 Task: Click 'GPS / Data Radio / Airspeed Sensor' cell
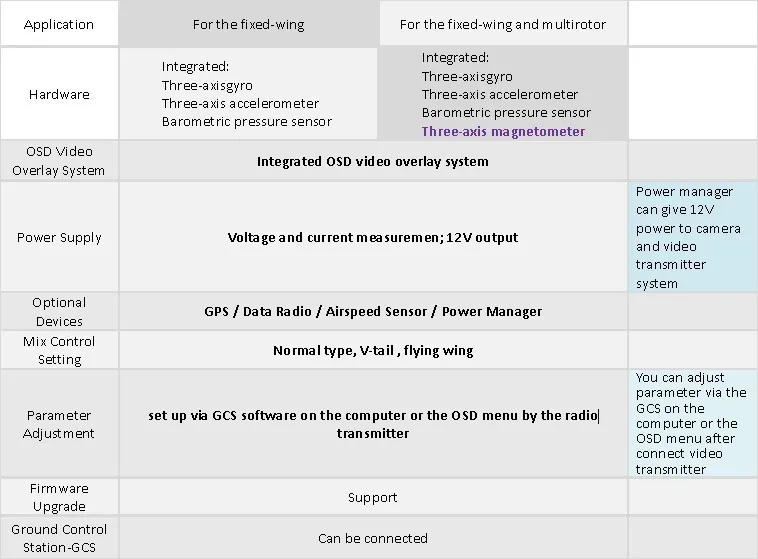pyautogui.click(x=373, y=311)
